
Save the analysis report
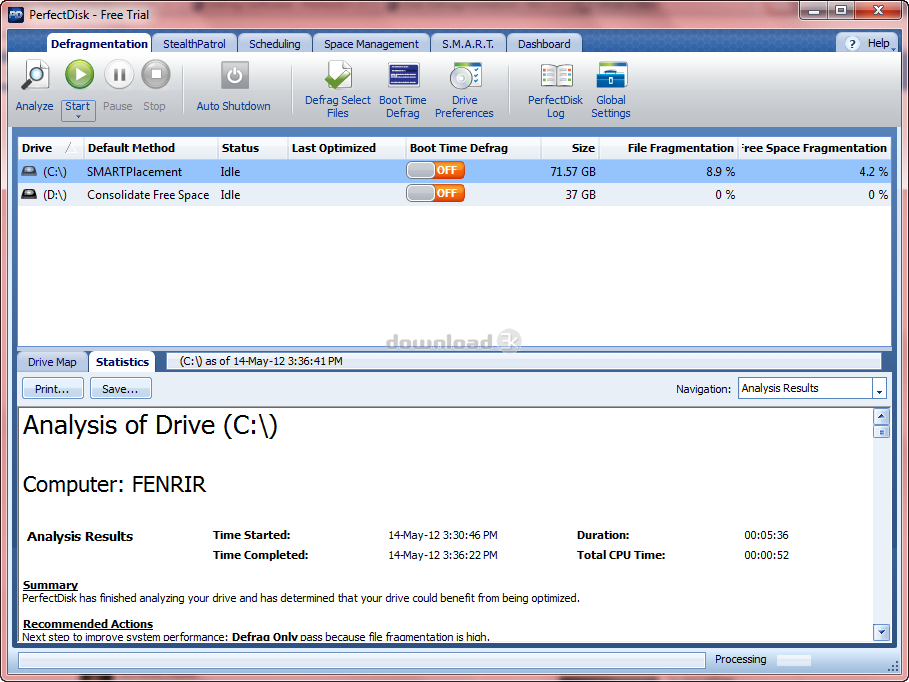coord(120,388)
